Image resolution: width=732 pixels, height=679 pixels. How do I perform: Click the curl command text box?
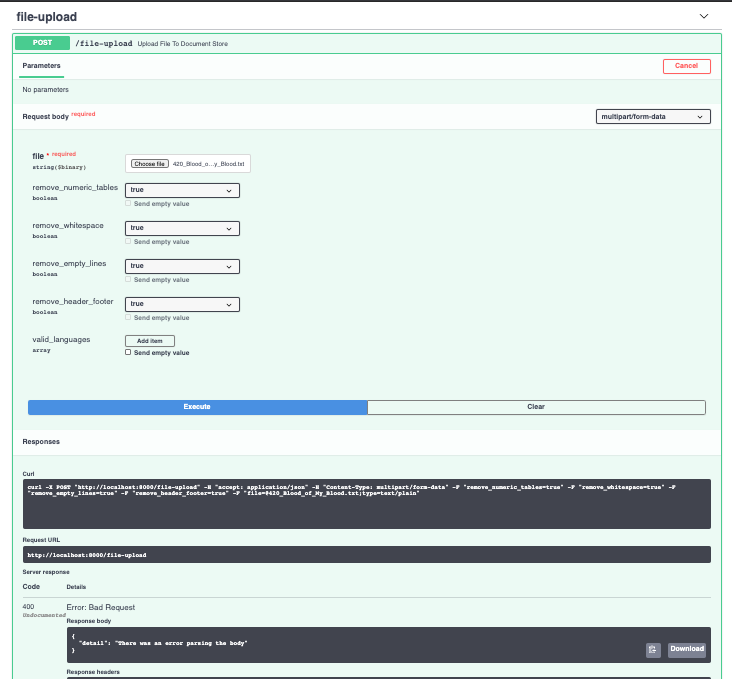coord(366,504)
